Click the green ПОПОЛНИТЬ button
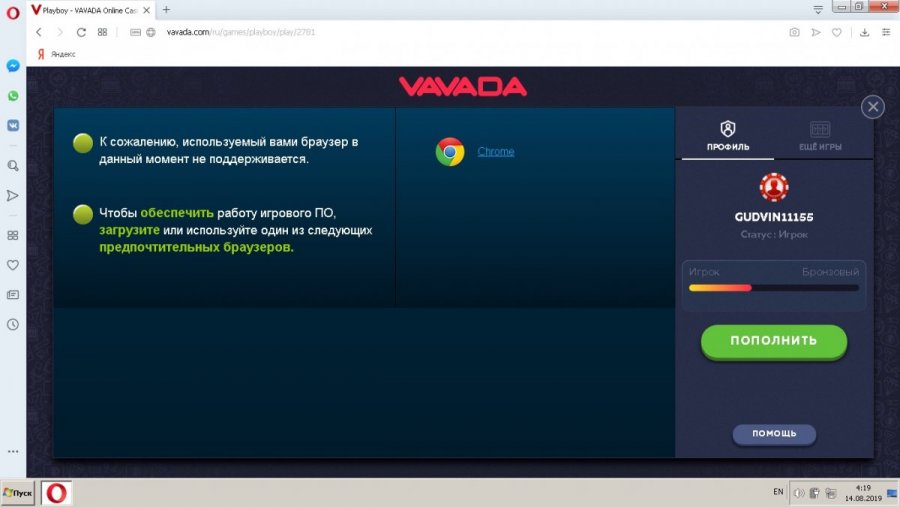This screenshot has height=507, width=900. pyautogui.click(x=773, y=340)
